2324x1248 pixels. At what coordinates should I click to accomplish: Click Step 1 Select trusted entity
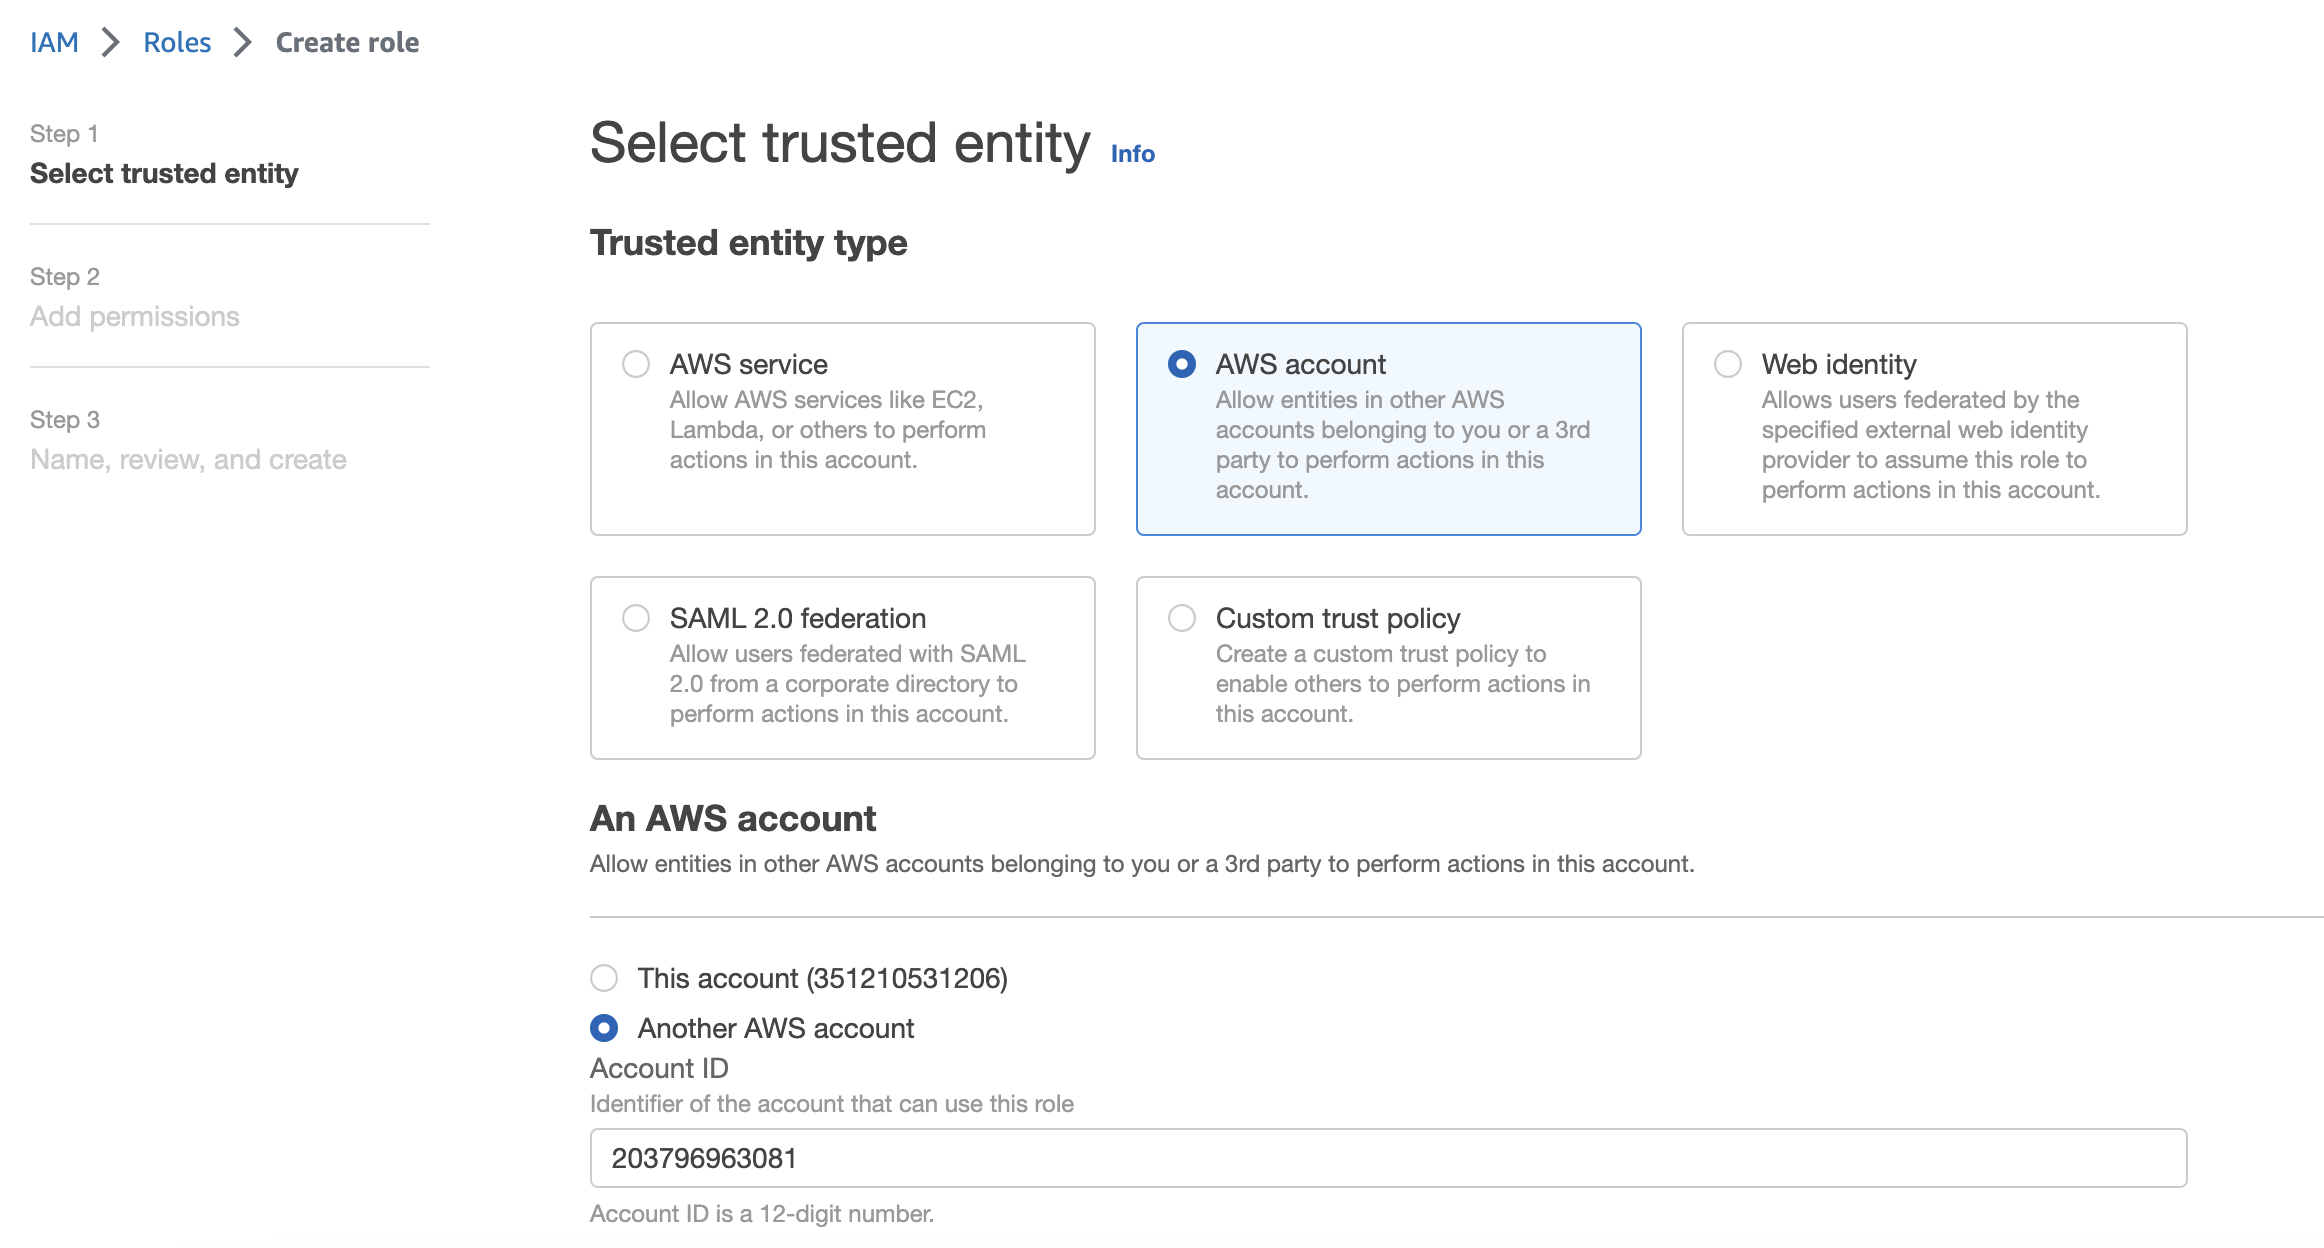tap(164, 154)
